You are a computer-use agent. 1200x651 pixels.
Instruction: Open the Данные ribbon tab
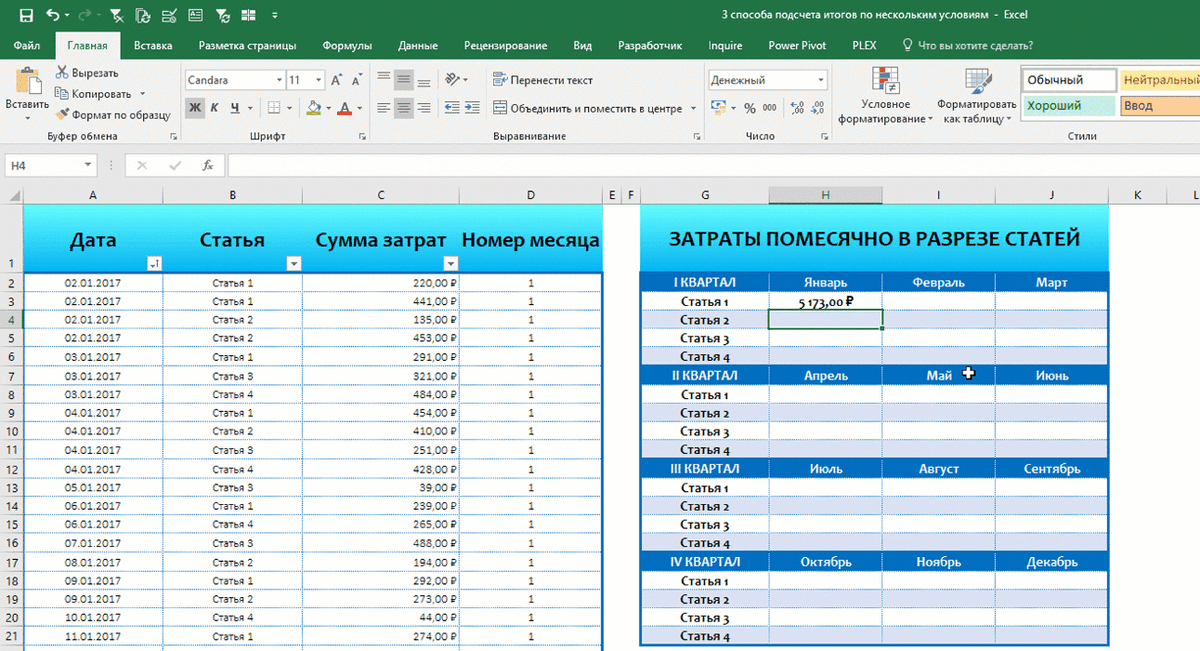(x=417, y=45)
